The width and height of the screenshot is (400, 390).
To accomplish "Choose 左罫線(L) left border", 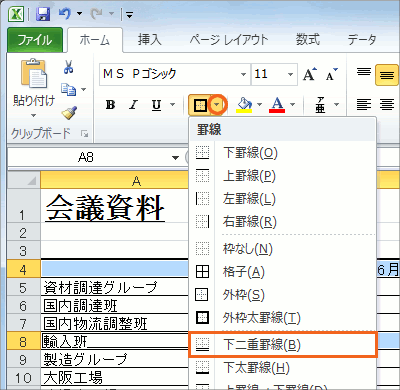I will [x=283, y=199].
